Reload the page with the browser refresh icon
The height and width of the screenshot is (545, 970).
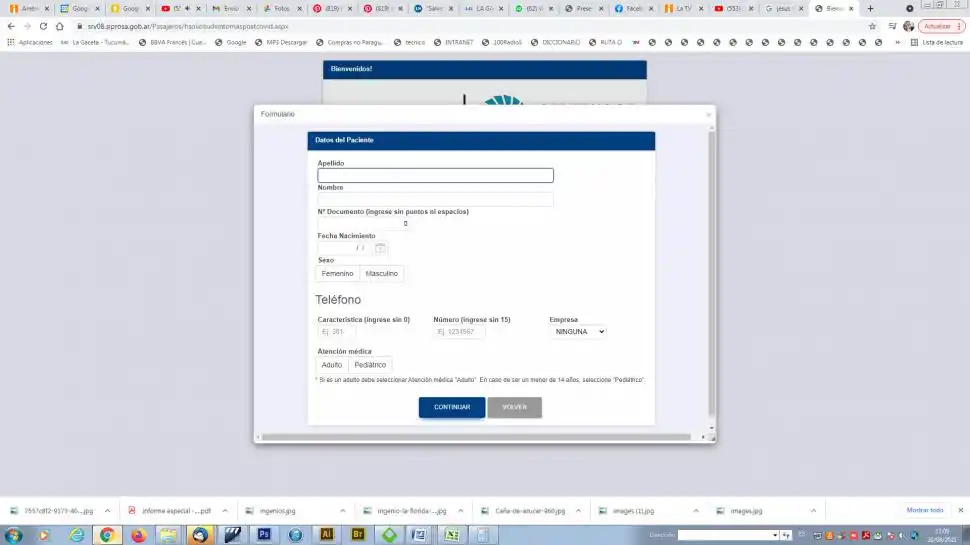44,26
